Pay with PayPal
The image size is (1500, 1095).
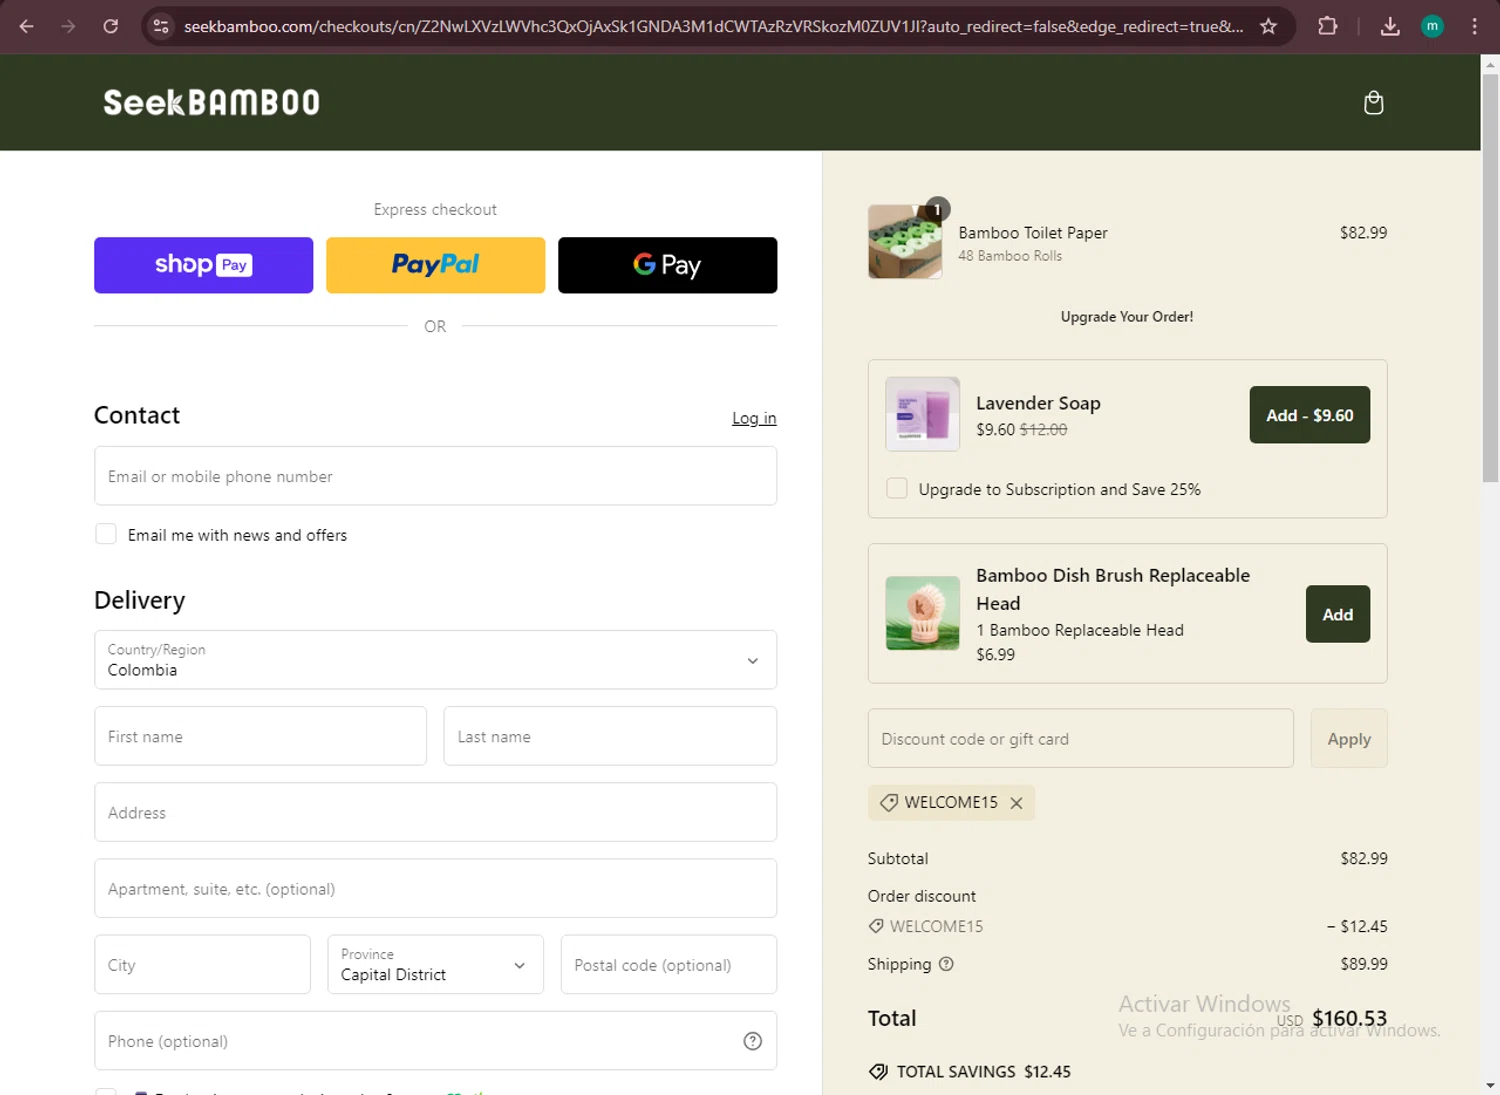tap(435, 265)
